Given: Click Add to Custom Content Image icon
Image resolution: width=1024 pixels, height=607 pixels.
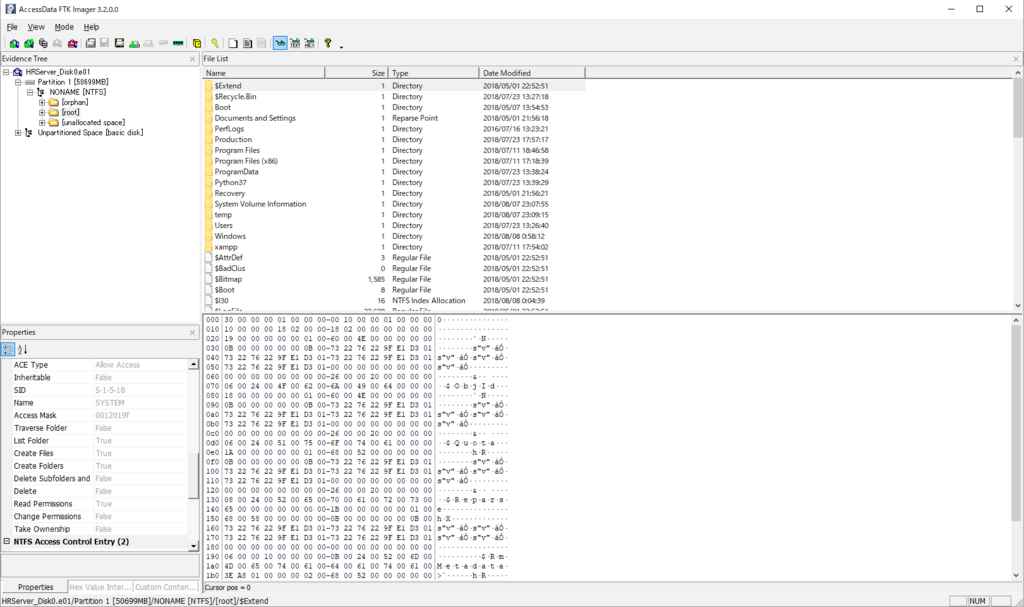Looking at the screenshot, I should 134,43.
